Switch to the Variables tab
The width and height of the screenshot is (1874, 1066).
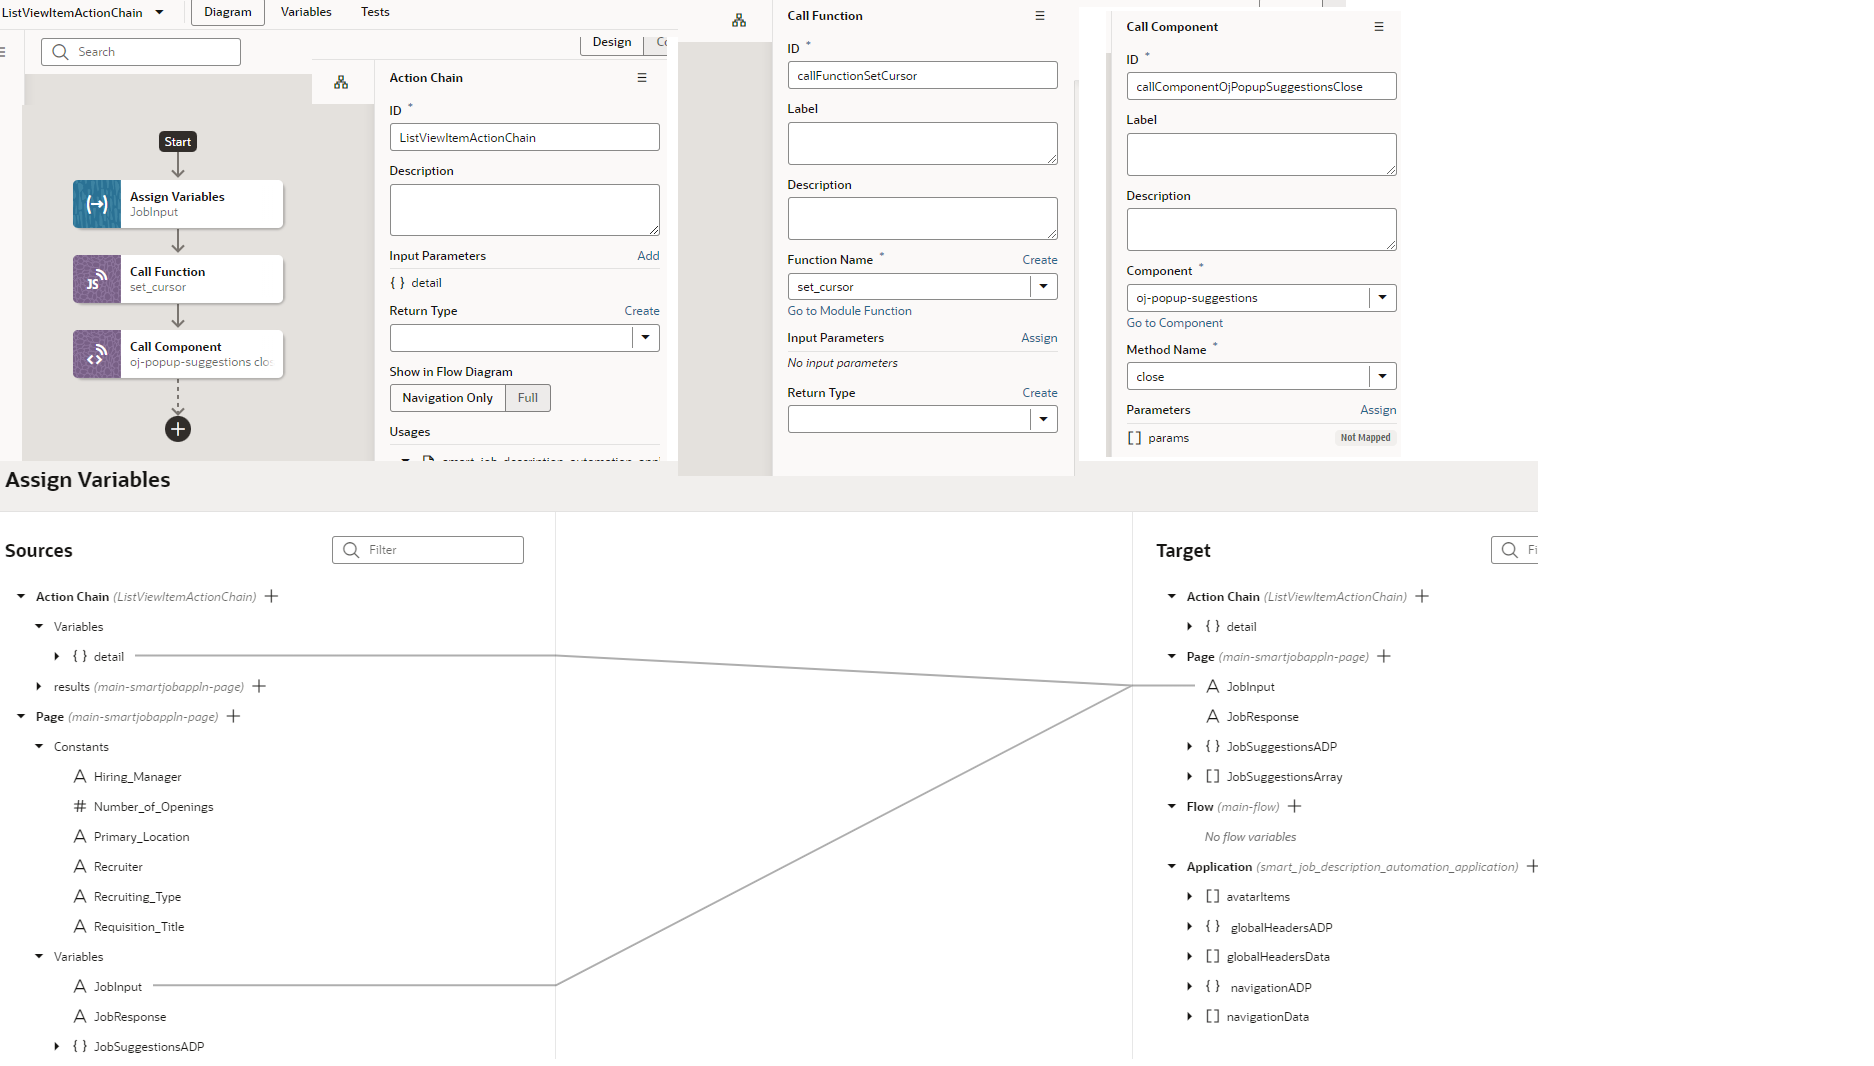306,12
